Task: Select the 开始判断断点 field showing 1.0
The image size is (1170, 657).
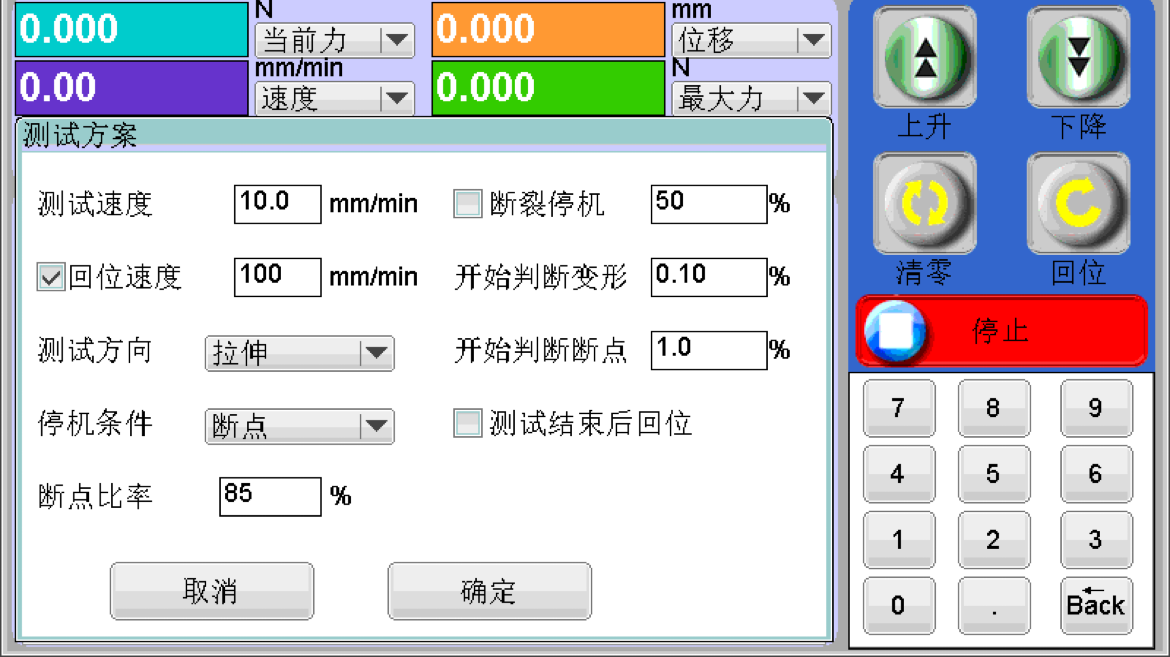Action: click(x=709, y=350)
